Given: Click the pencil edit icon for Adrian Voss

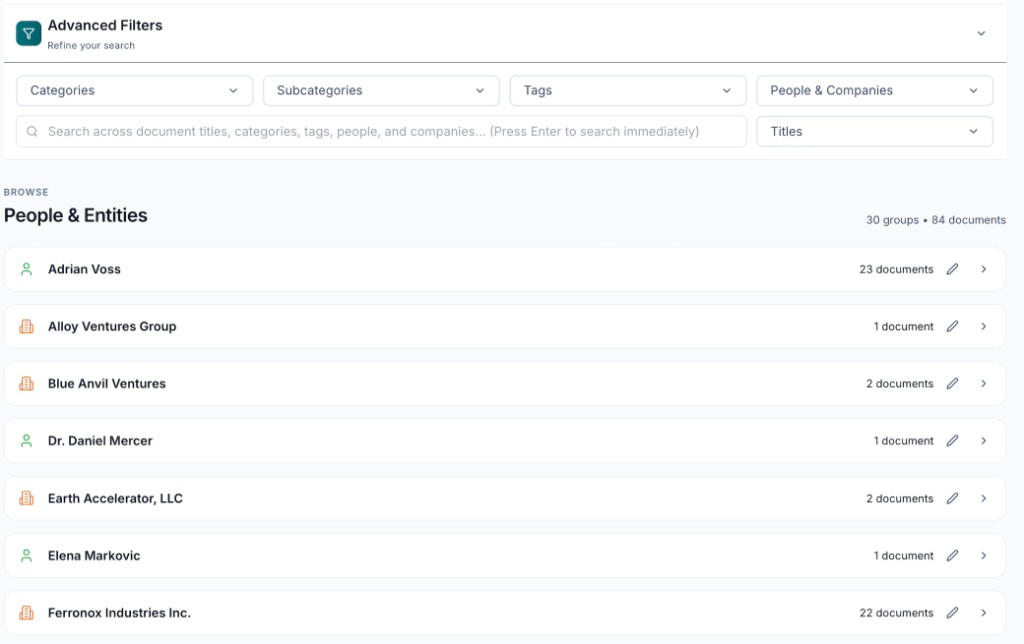Looking at the screenshot, I should pyautogui.click(x=952, y=268).
